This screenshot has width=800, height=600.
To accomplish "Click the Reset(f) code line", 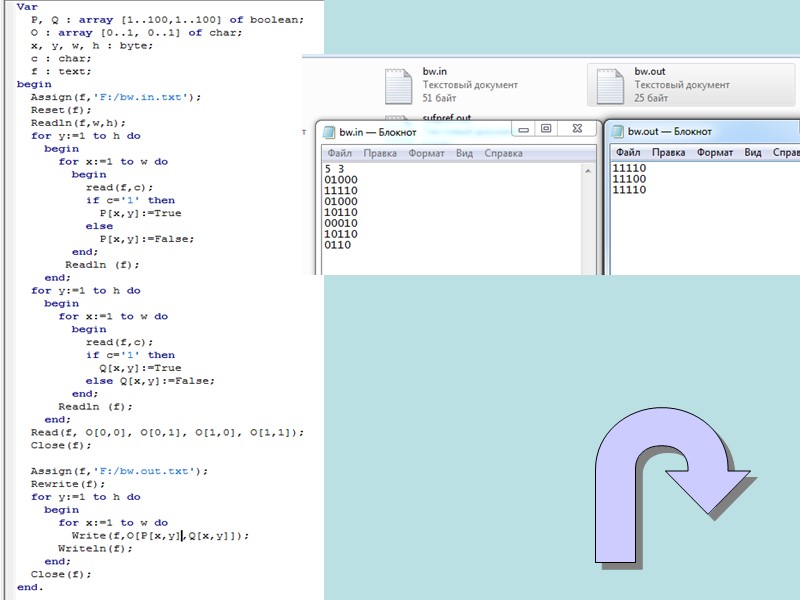I will 61,110.
